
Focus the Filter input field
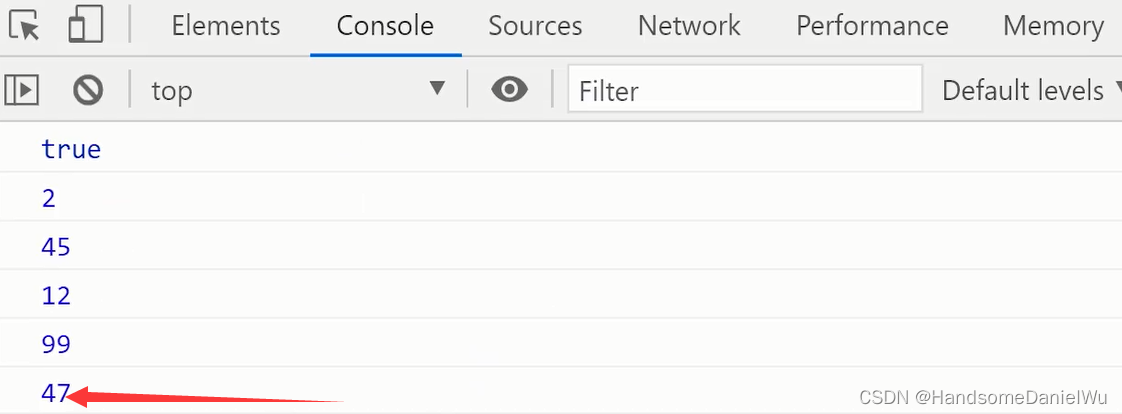pos(745,91)
